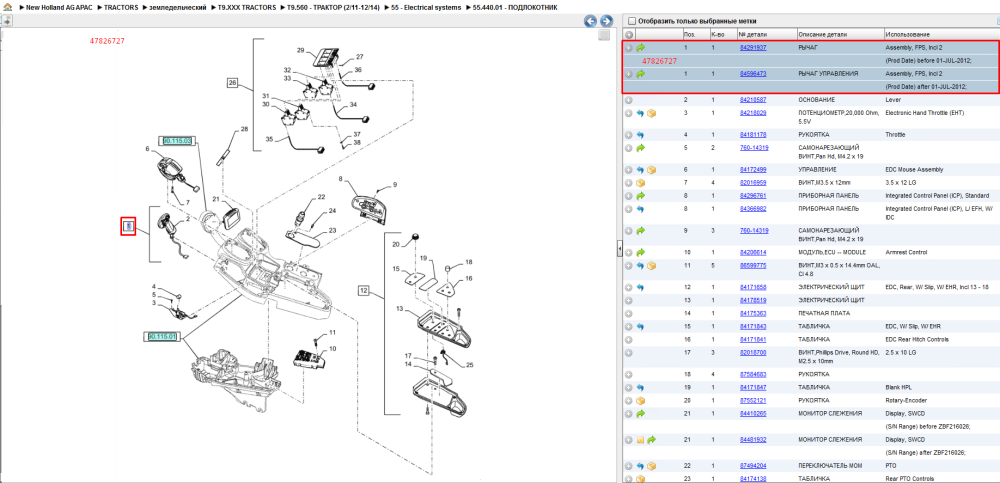Open the previous diagram with left arrow

tap(591, 21)
